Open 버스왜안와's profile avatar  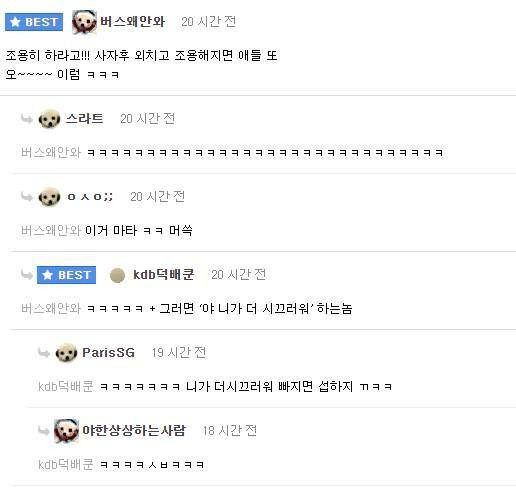(x=84, y=22)
